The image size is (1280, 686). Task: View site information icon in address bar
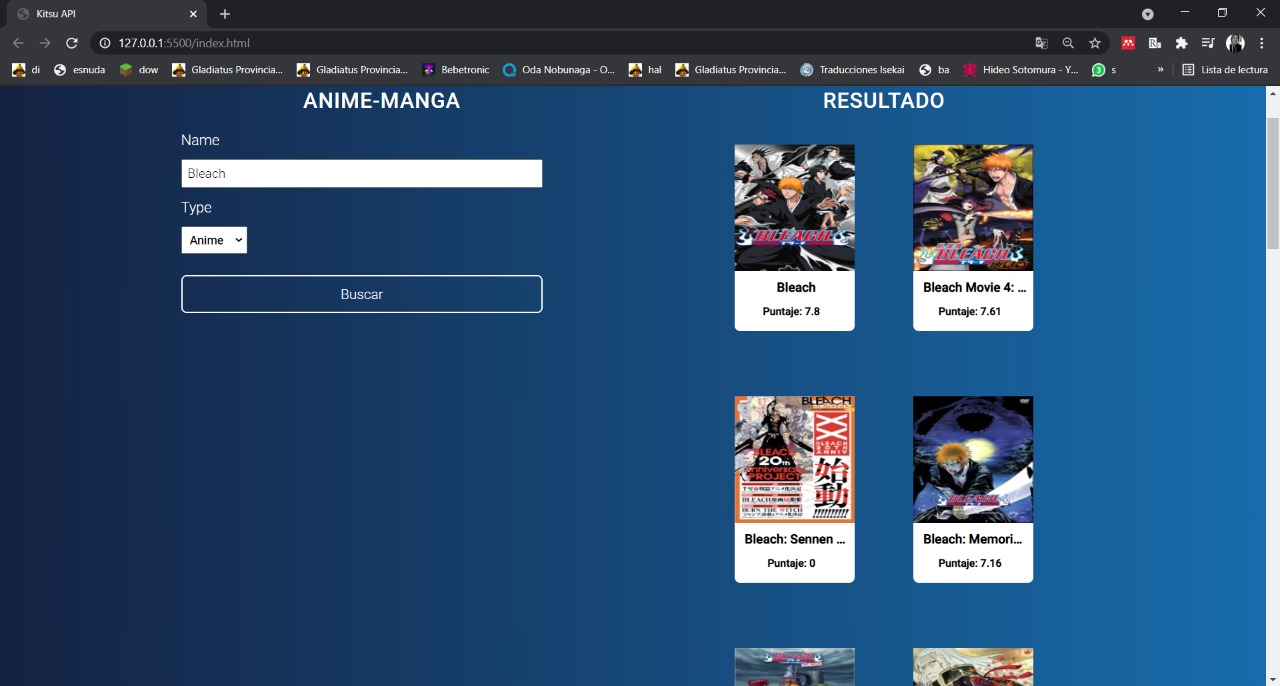(x=105, y=43)
